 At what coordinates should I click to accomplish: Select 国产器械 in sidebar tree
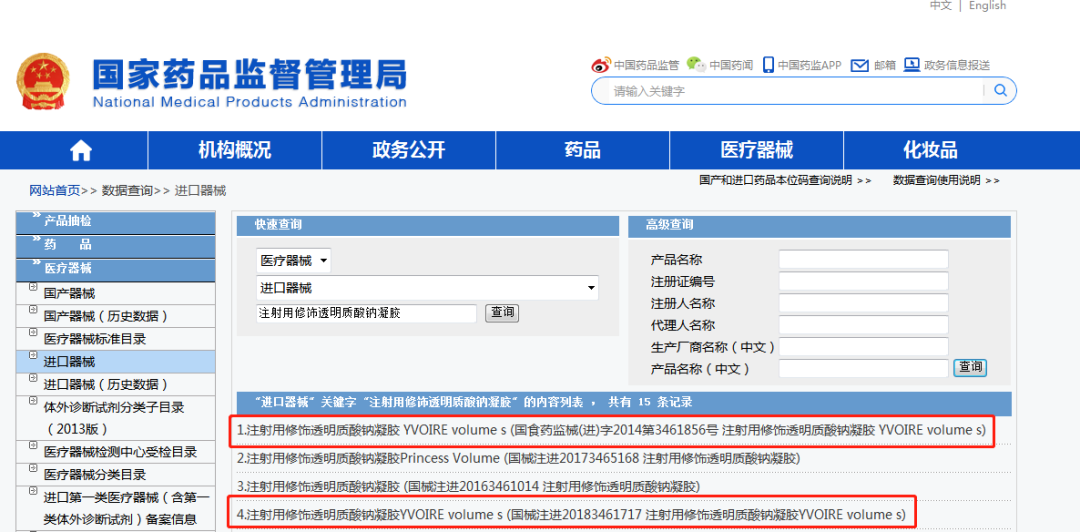pyautogui.click(x=70, y=294)
